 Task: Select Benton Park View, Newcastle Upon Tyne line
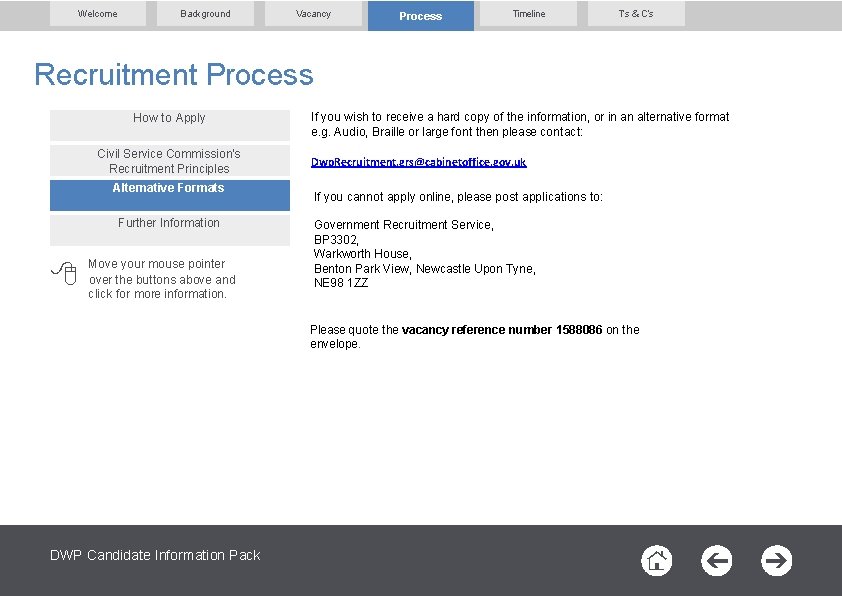425,268
